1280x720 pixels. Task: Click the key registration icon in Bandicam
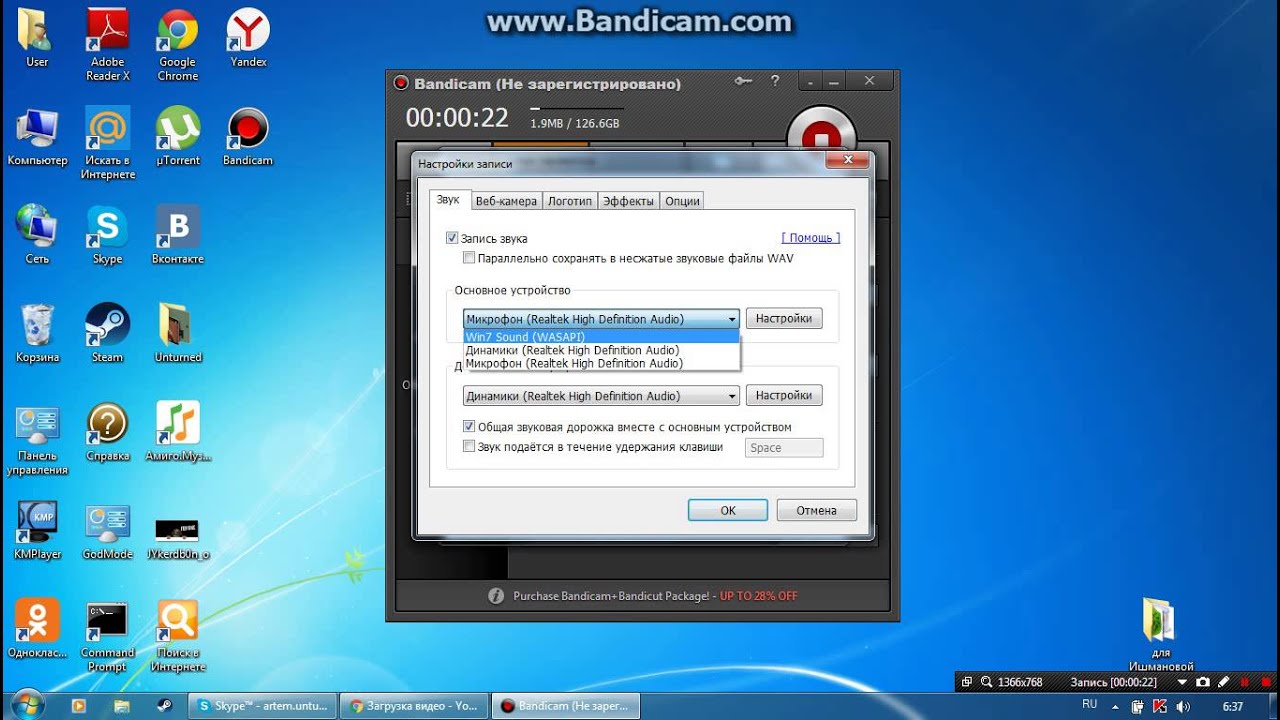click(743, 82)
